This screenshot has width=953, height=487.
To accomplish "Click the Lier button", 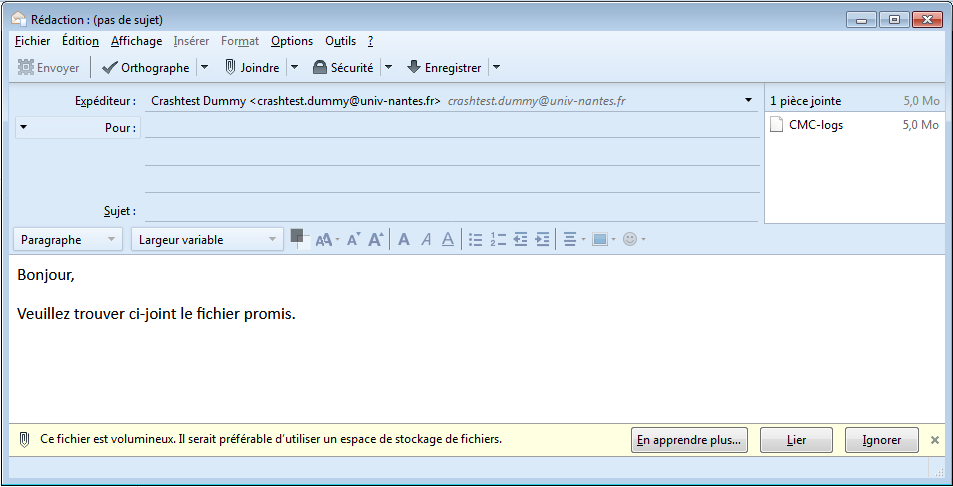I will click(x=796, y=440).
